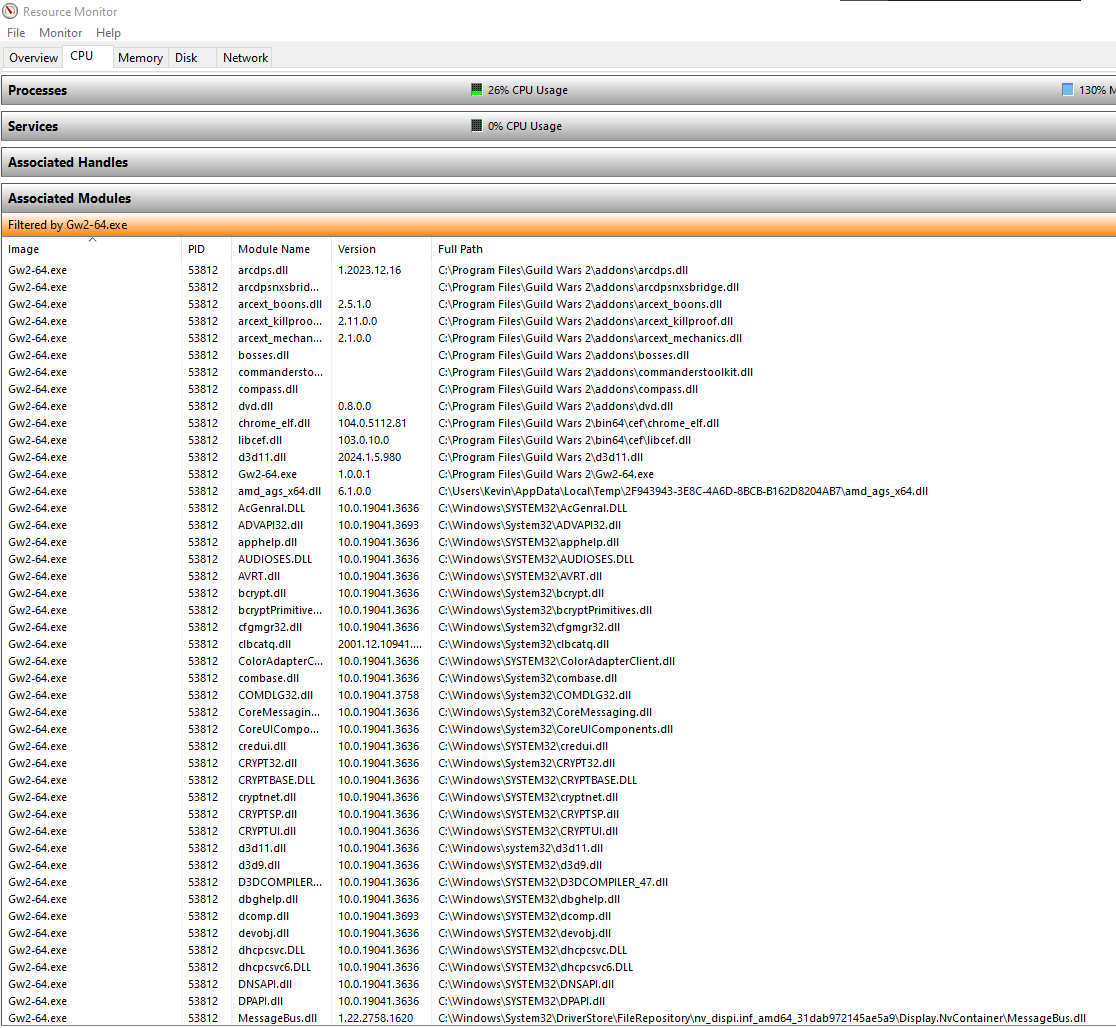Click the green CPU Usage indicator in Services

click(477, 126)
